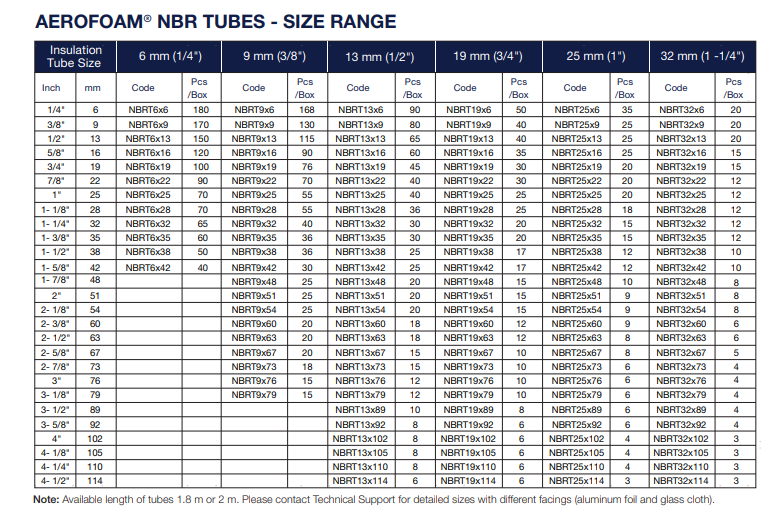Click code cell NBRT6x22

(x=148, y=181)
